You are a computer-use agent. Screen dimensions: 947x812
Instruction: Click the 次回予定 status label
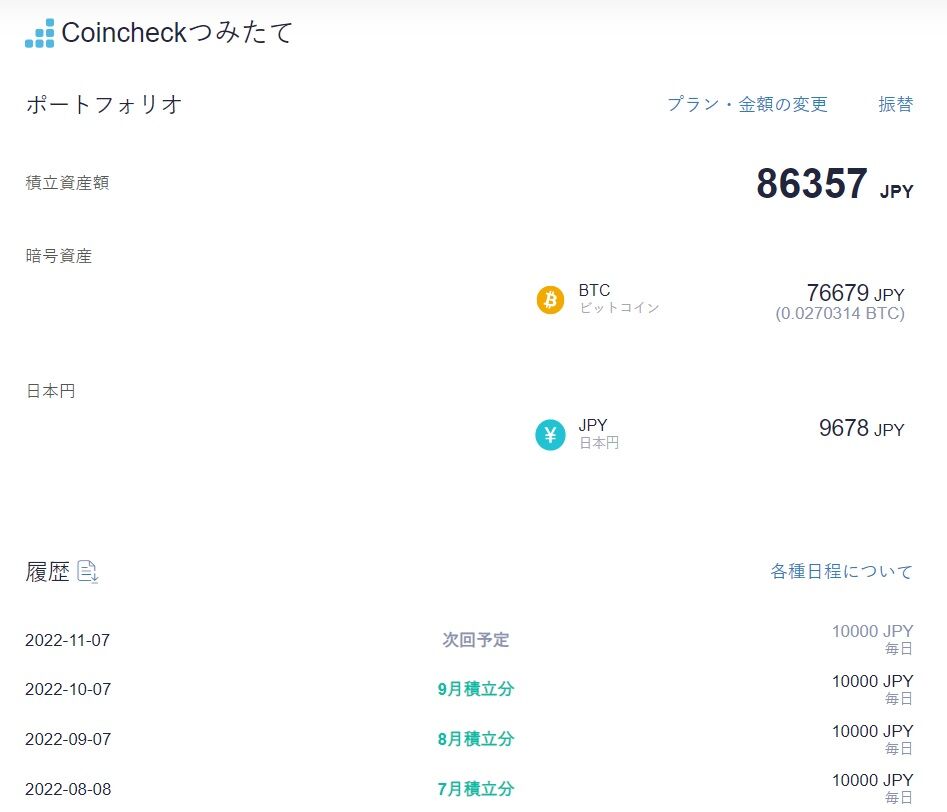476,640
